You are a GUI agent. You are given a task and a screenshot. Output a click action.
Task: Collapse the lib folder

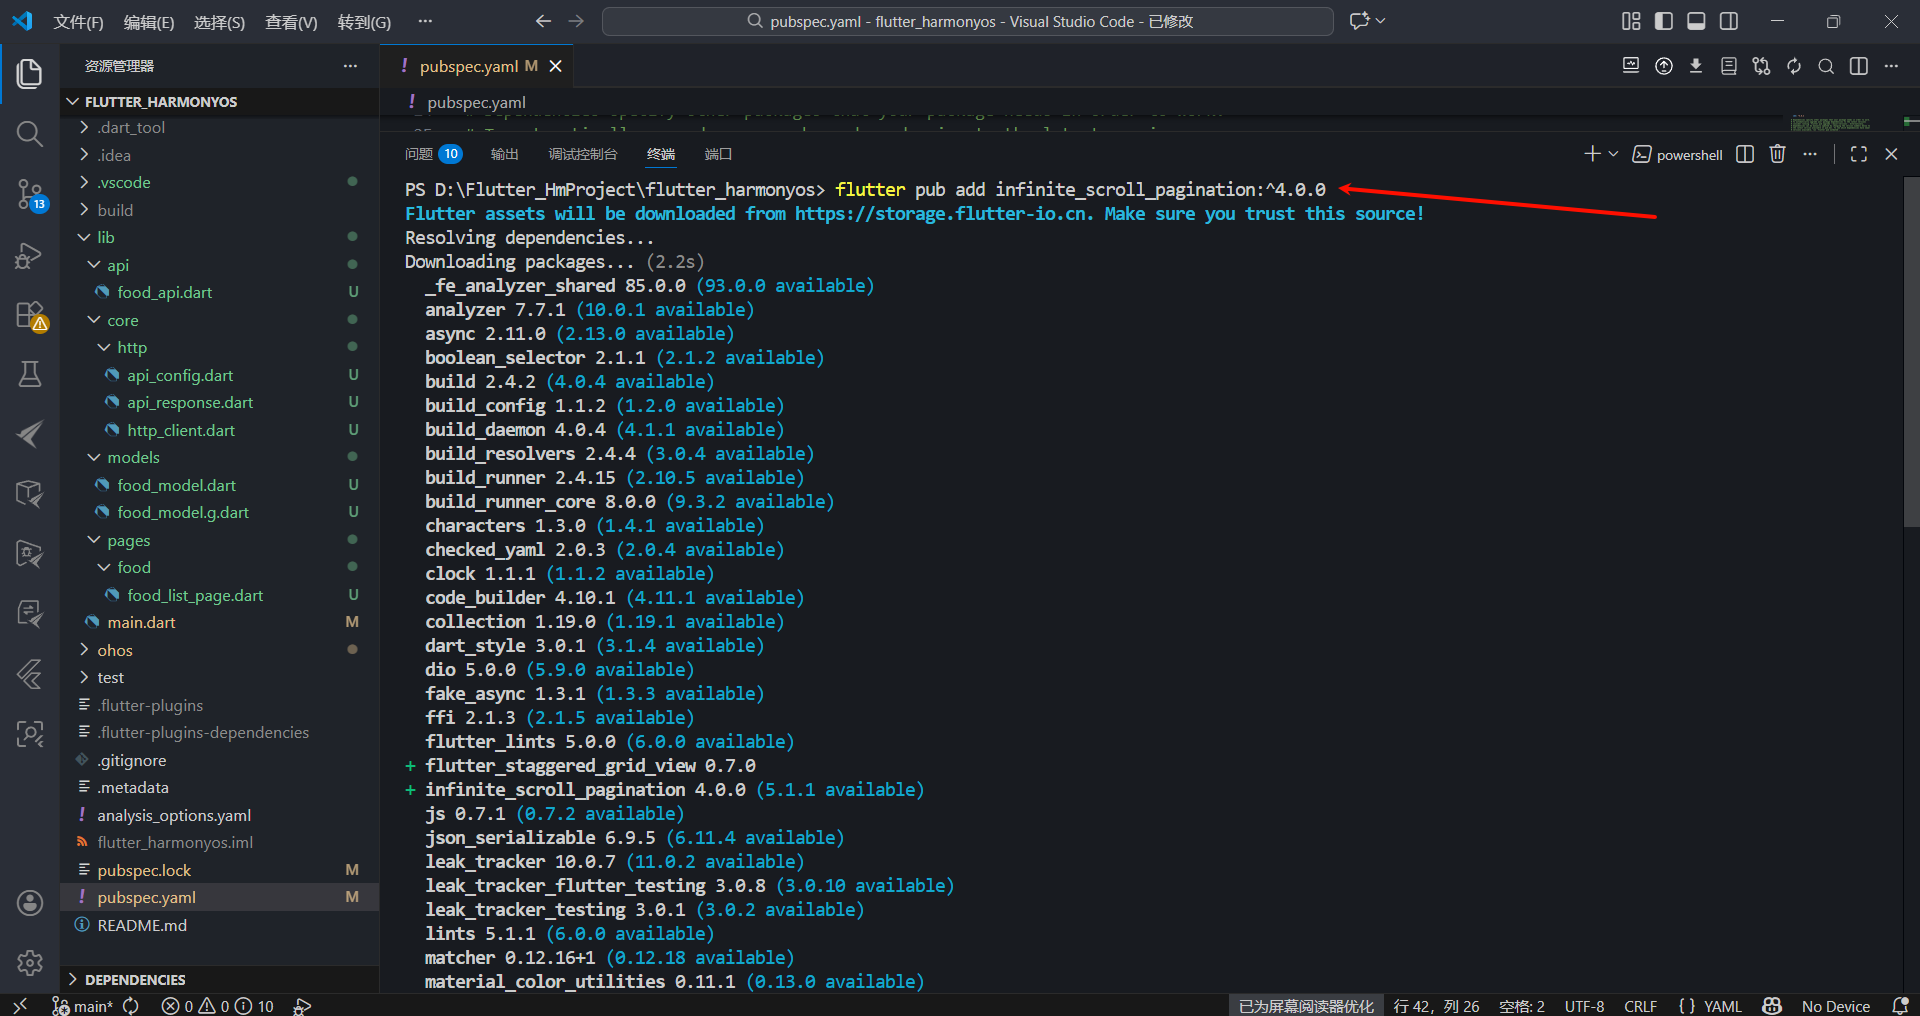tap(105, 238)
